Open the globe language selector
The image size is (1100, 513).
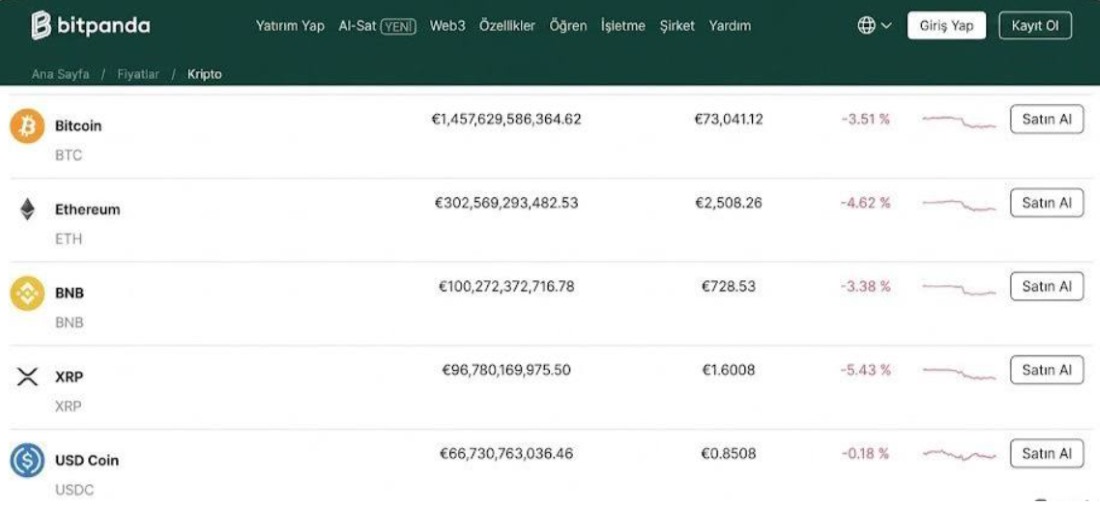coord(873,26)
